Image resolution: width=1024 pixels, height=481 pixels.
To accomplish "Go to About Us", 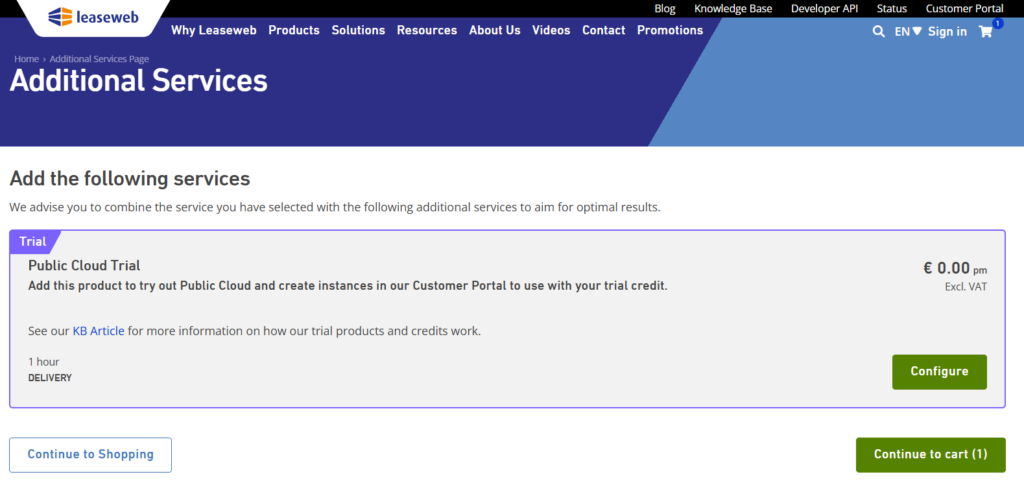I will coord(494,30).
